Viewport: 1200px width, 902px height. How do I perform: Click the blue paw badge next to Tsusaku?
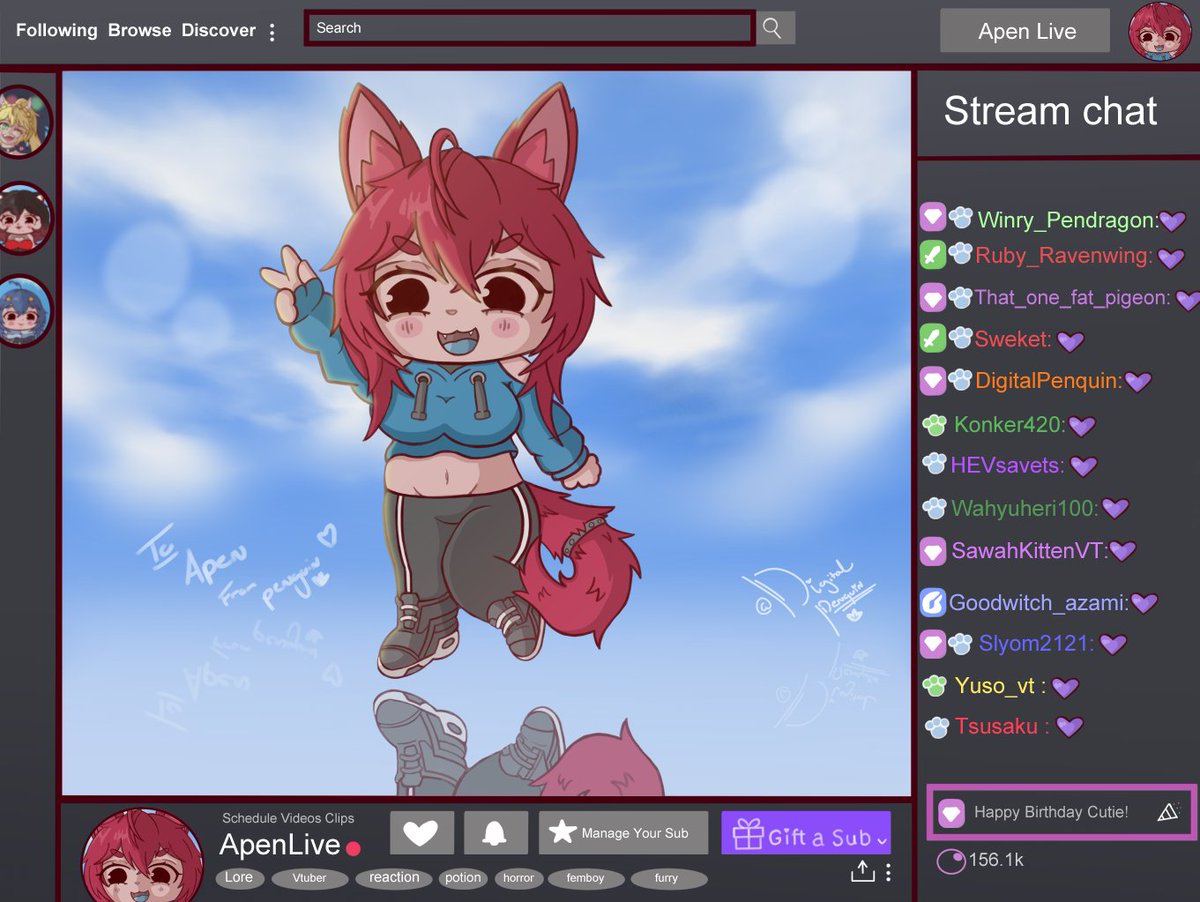936,727
